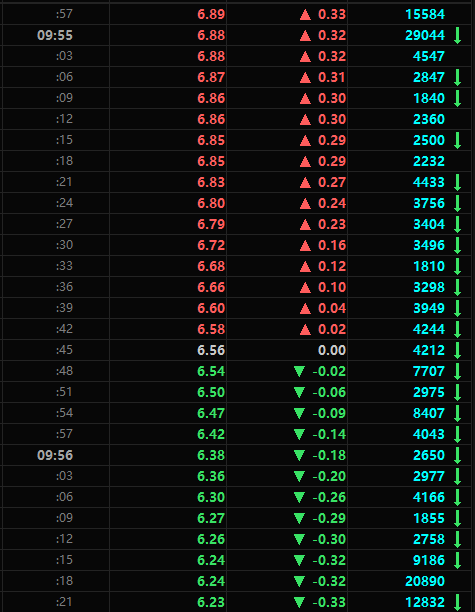
Task: Click the red up triangle beside 0.33
Action: pos(305,15)
